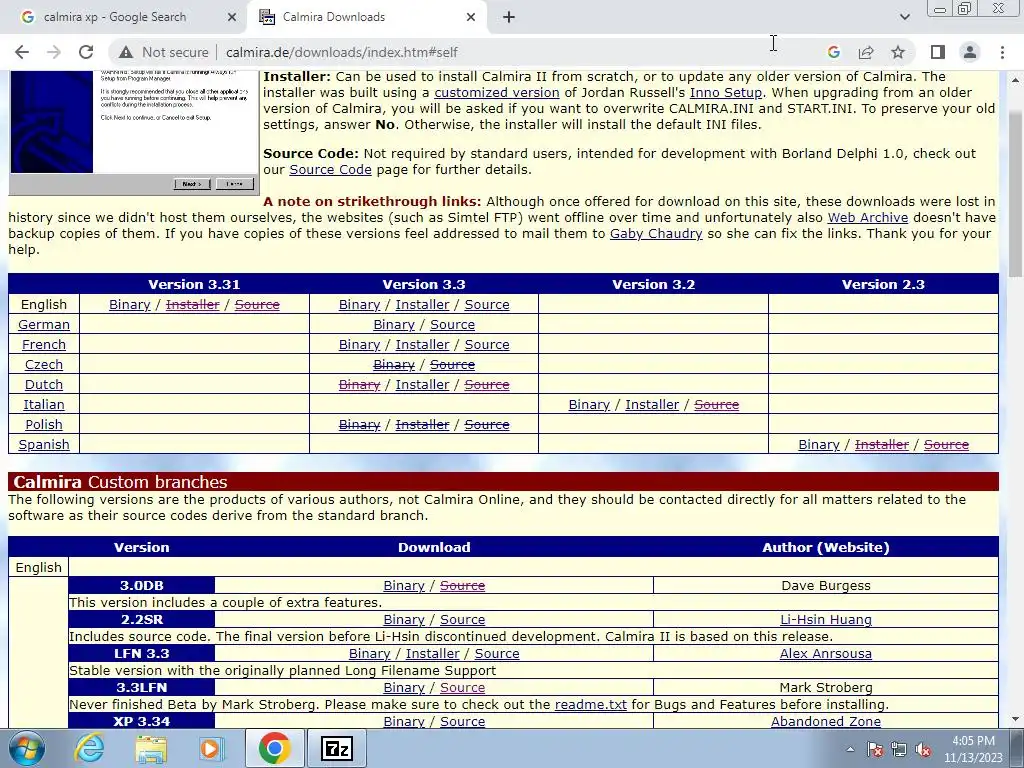Click the browser forward arrow

[x=54, y=52]
